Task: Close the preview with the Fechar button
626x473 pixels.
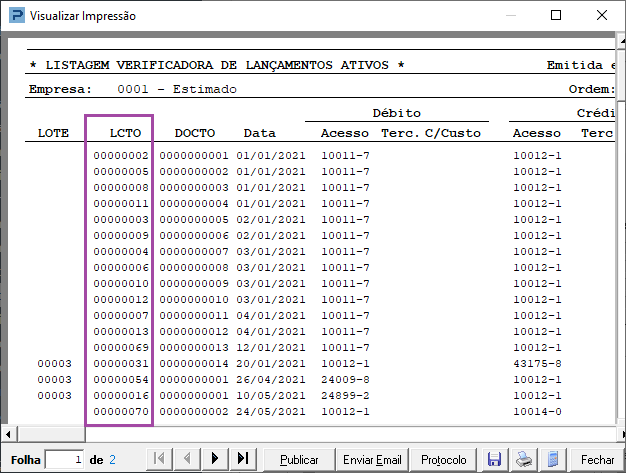Action: (597, 459)
